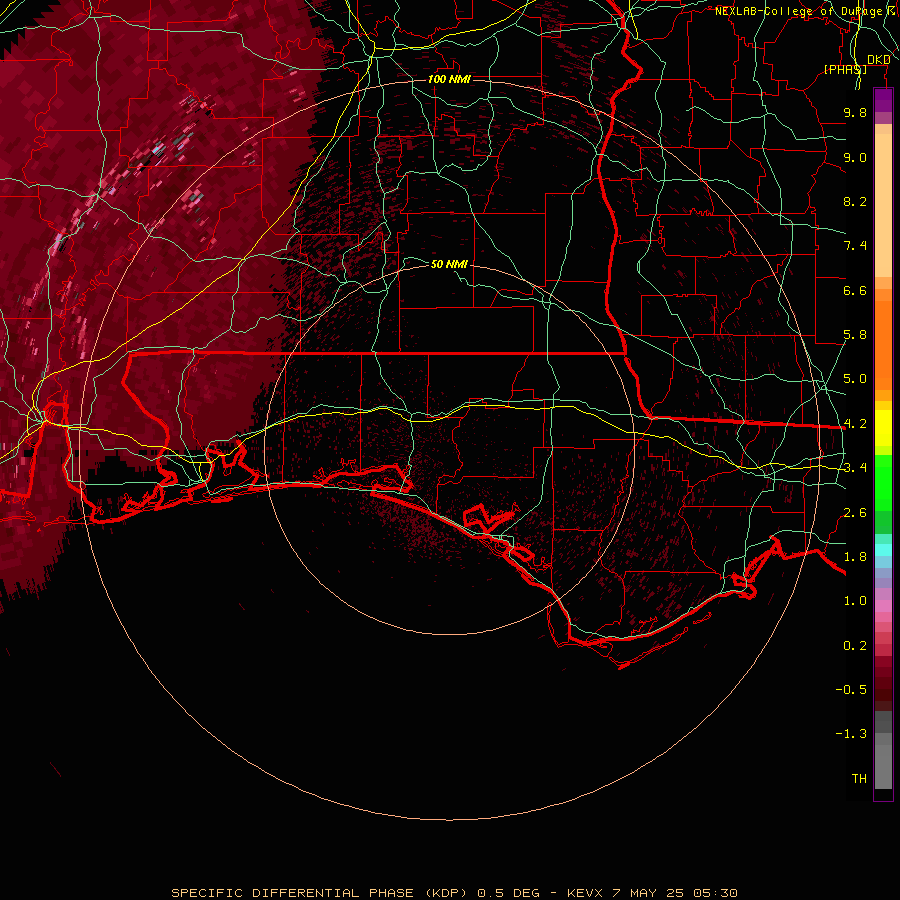Click the "50 NMI" range ring label
Viewport: 900px width, 900px height.
click(x=449, y=264)
